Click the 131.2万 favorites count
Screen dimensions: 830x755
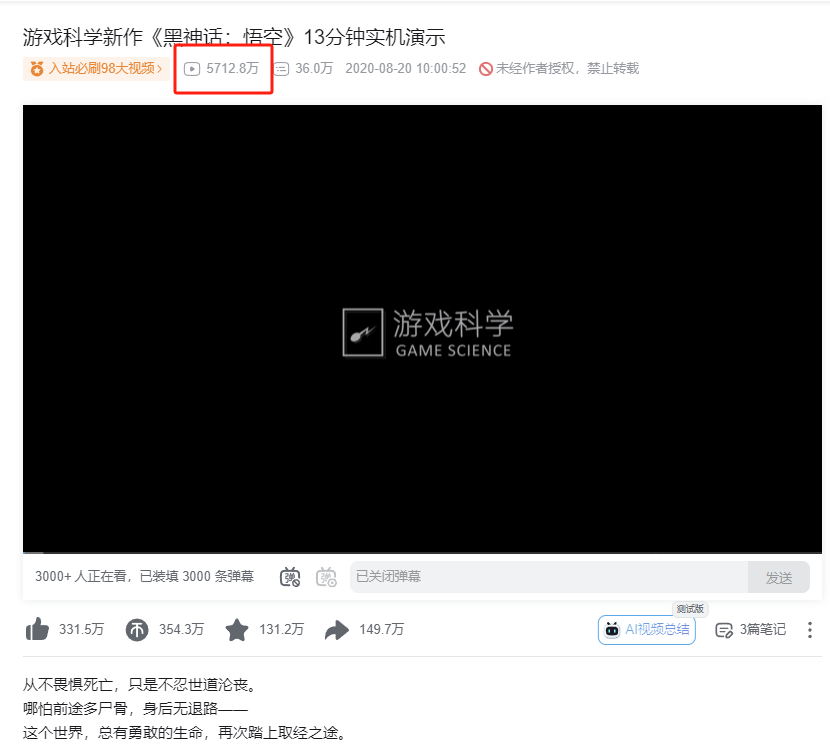[x=281, y=630]
